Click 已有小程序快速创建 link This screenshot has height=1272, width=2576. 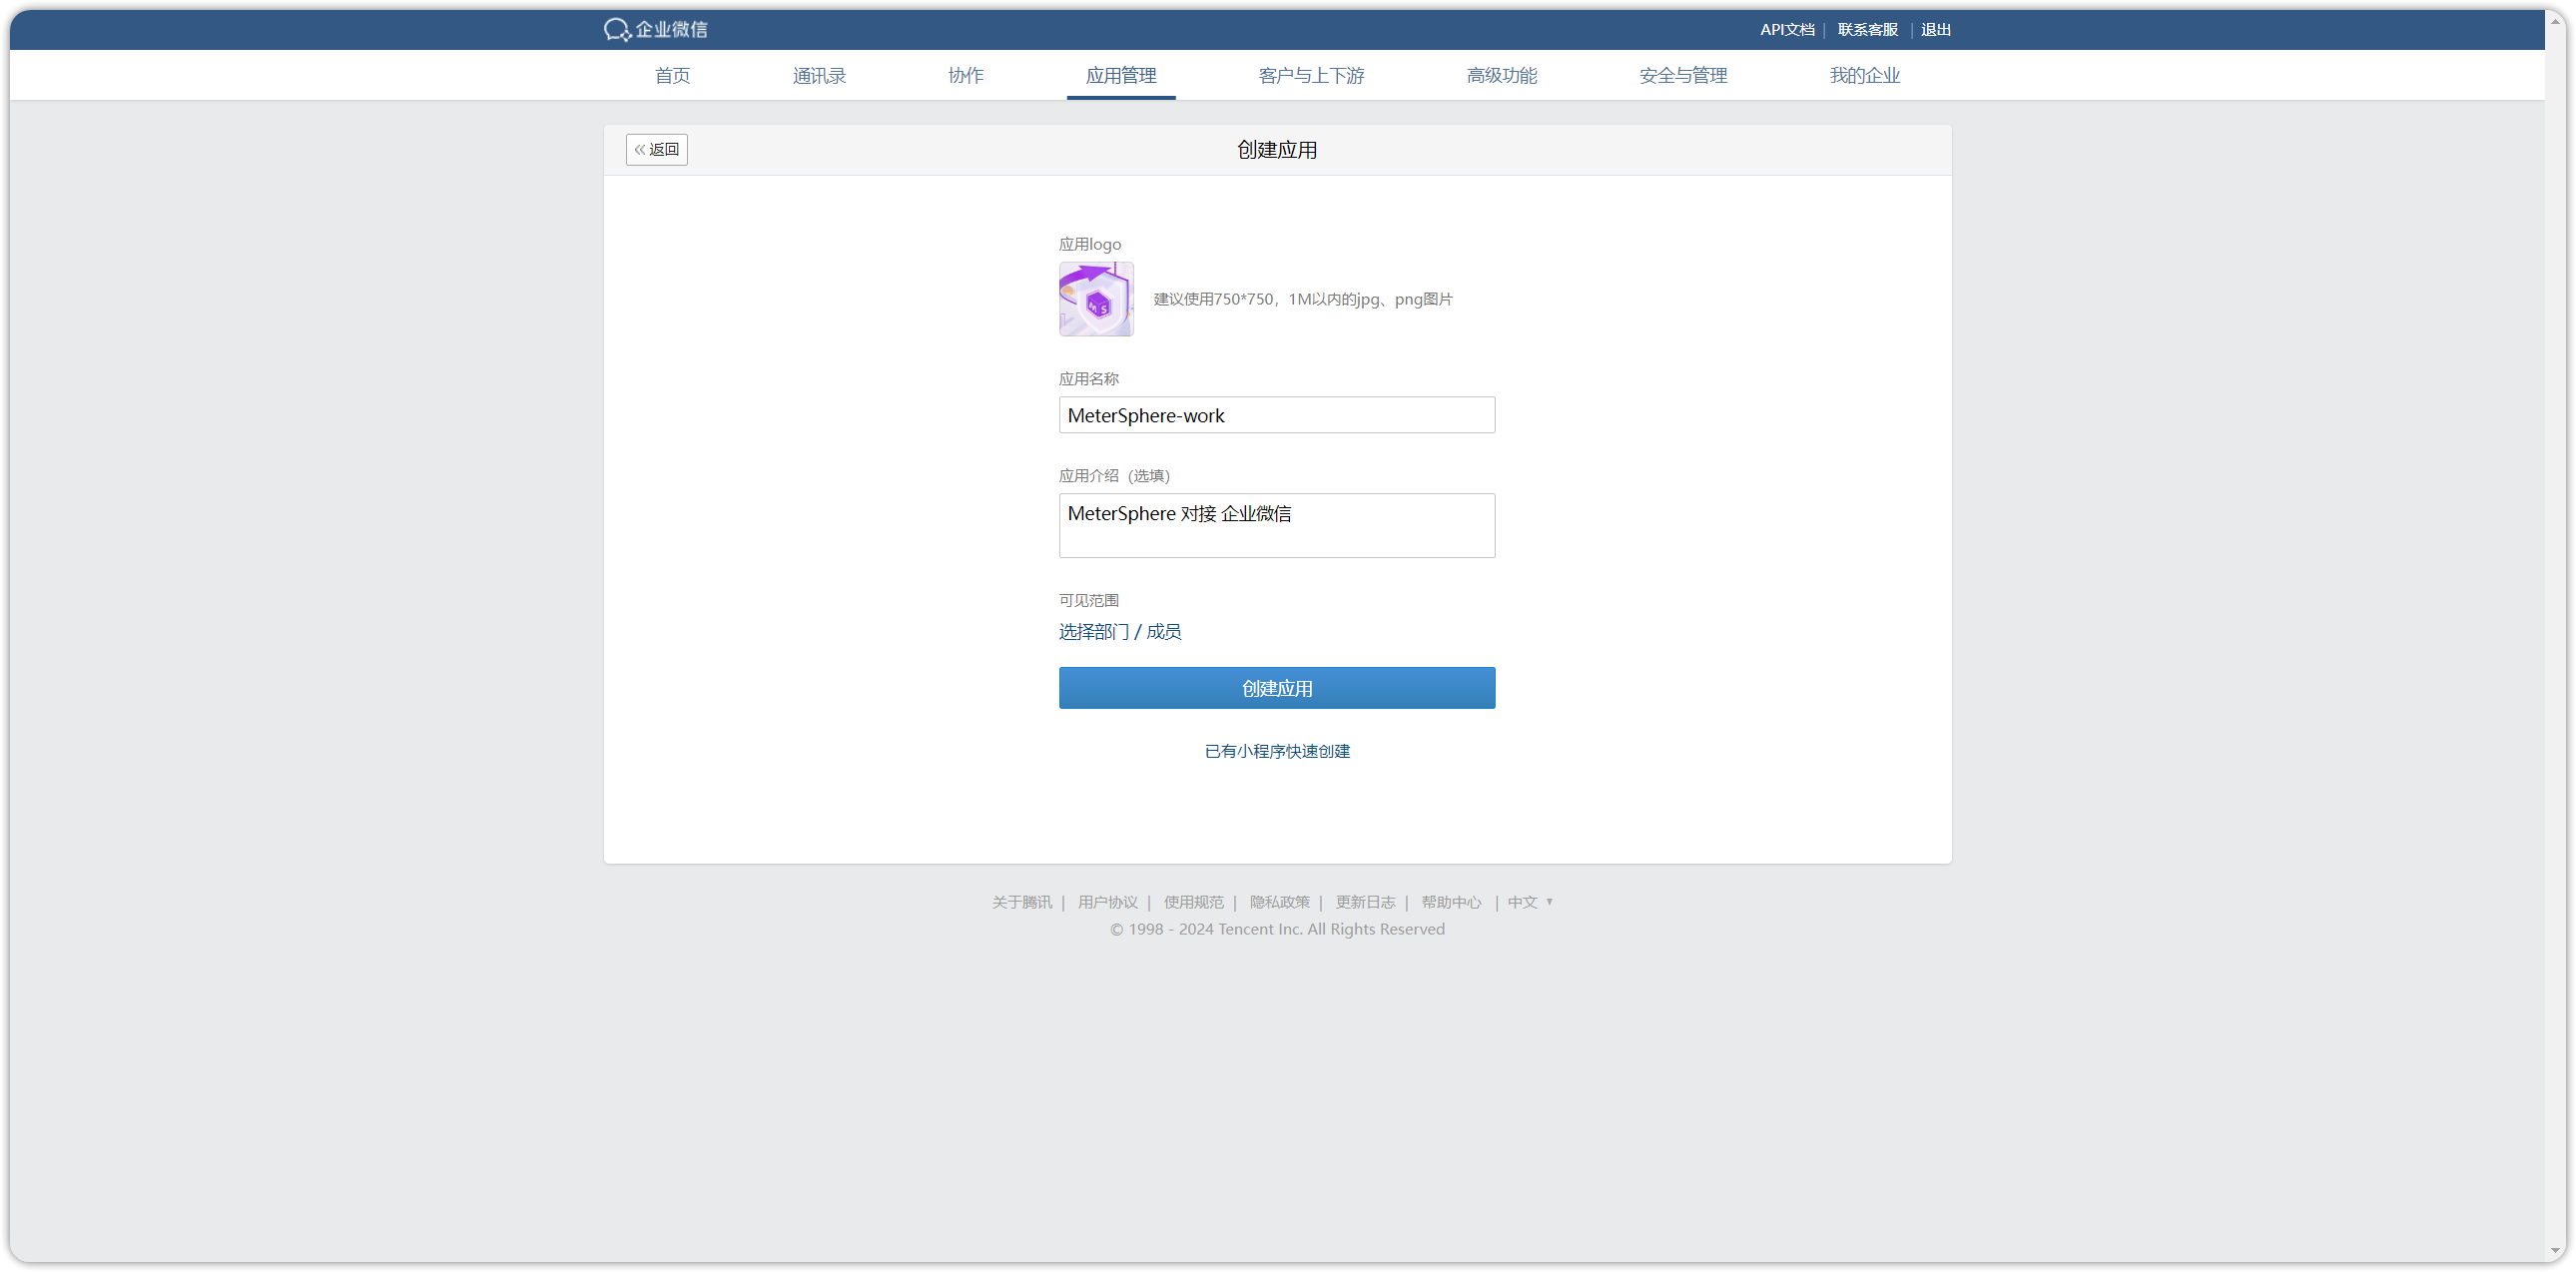coord(1277,751)
